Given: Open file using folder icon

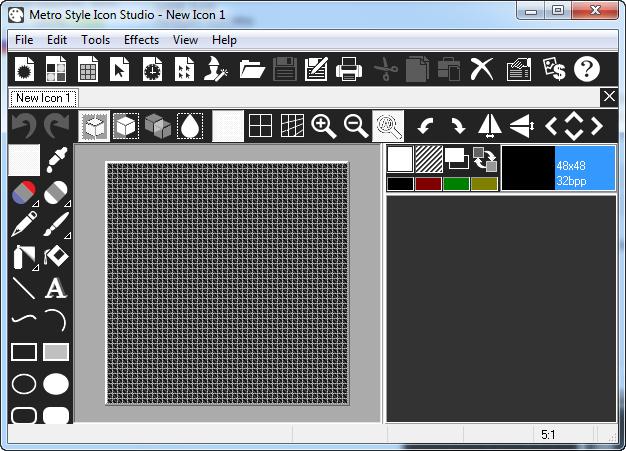Looking at the screenshot, I should [252, 69].
